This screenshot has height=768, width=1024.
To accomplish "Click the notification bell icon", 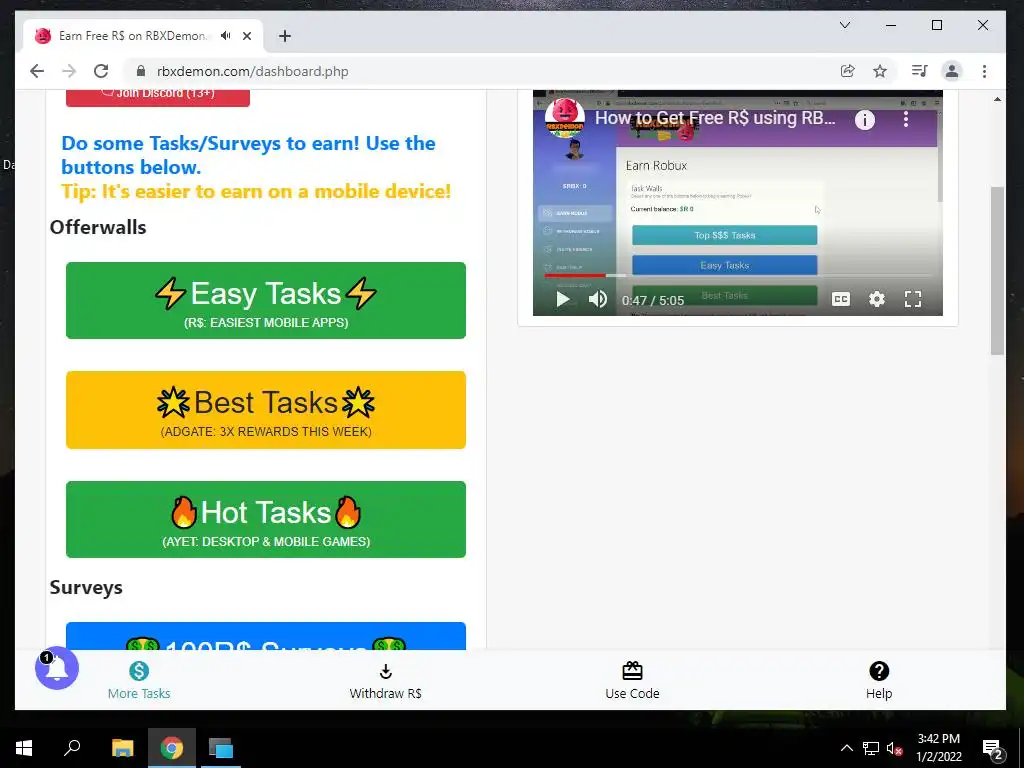I will pyautogui.click(x=57, y=668).
